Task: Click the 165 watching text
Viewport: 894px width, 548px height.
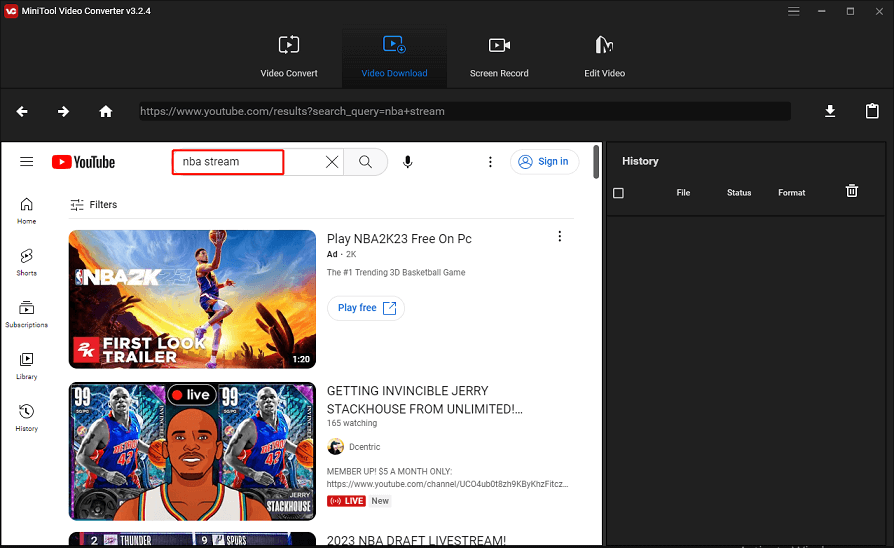Action: [352, 423]
